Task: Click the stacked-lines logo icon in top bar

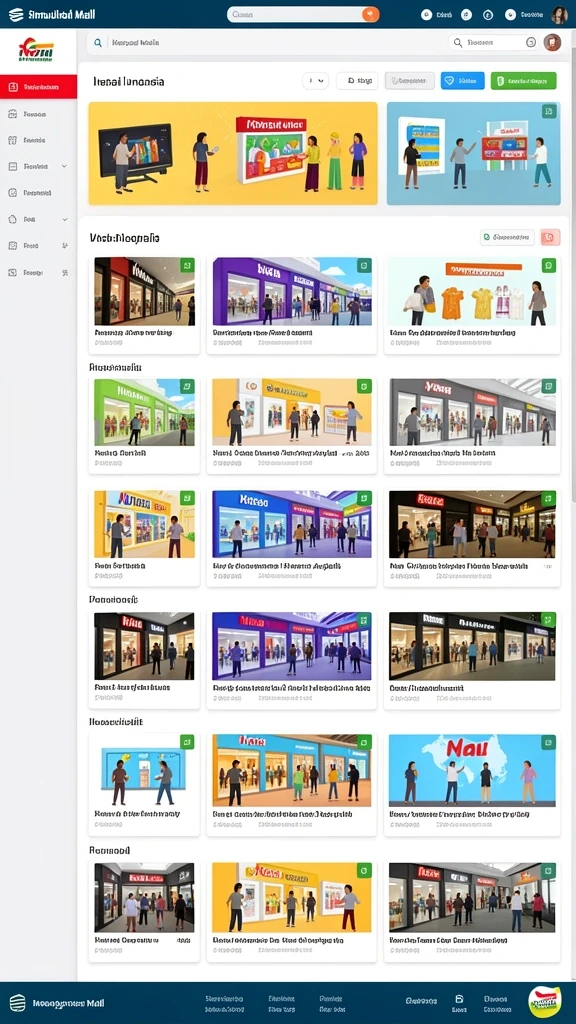Action: 16,14
